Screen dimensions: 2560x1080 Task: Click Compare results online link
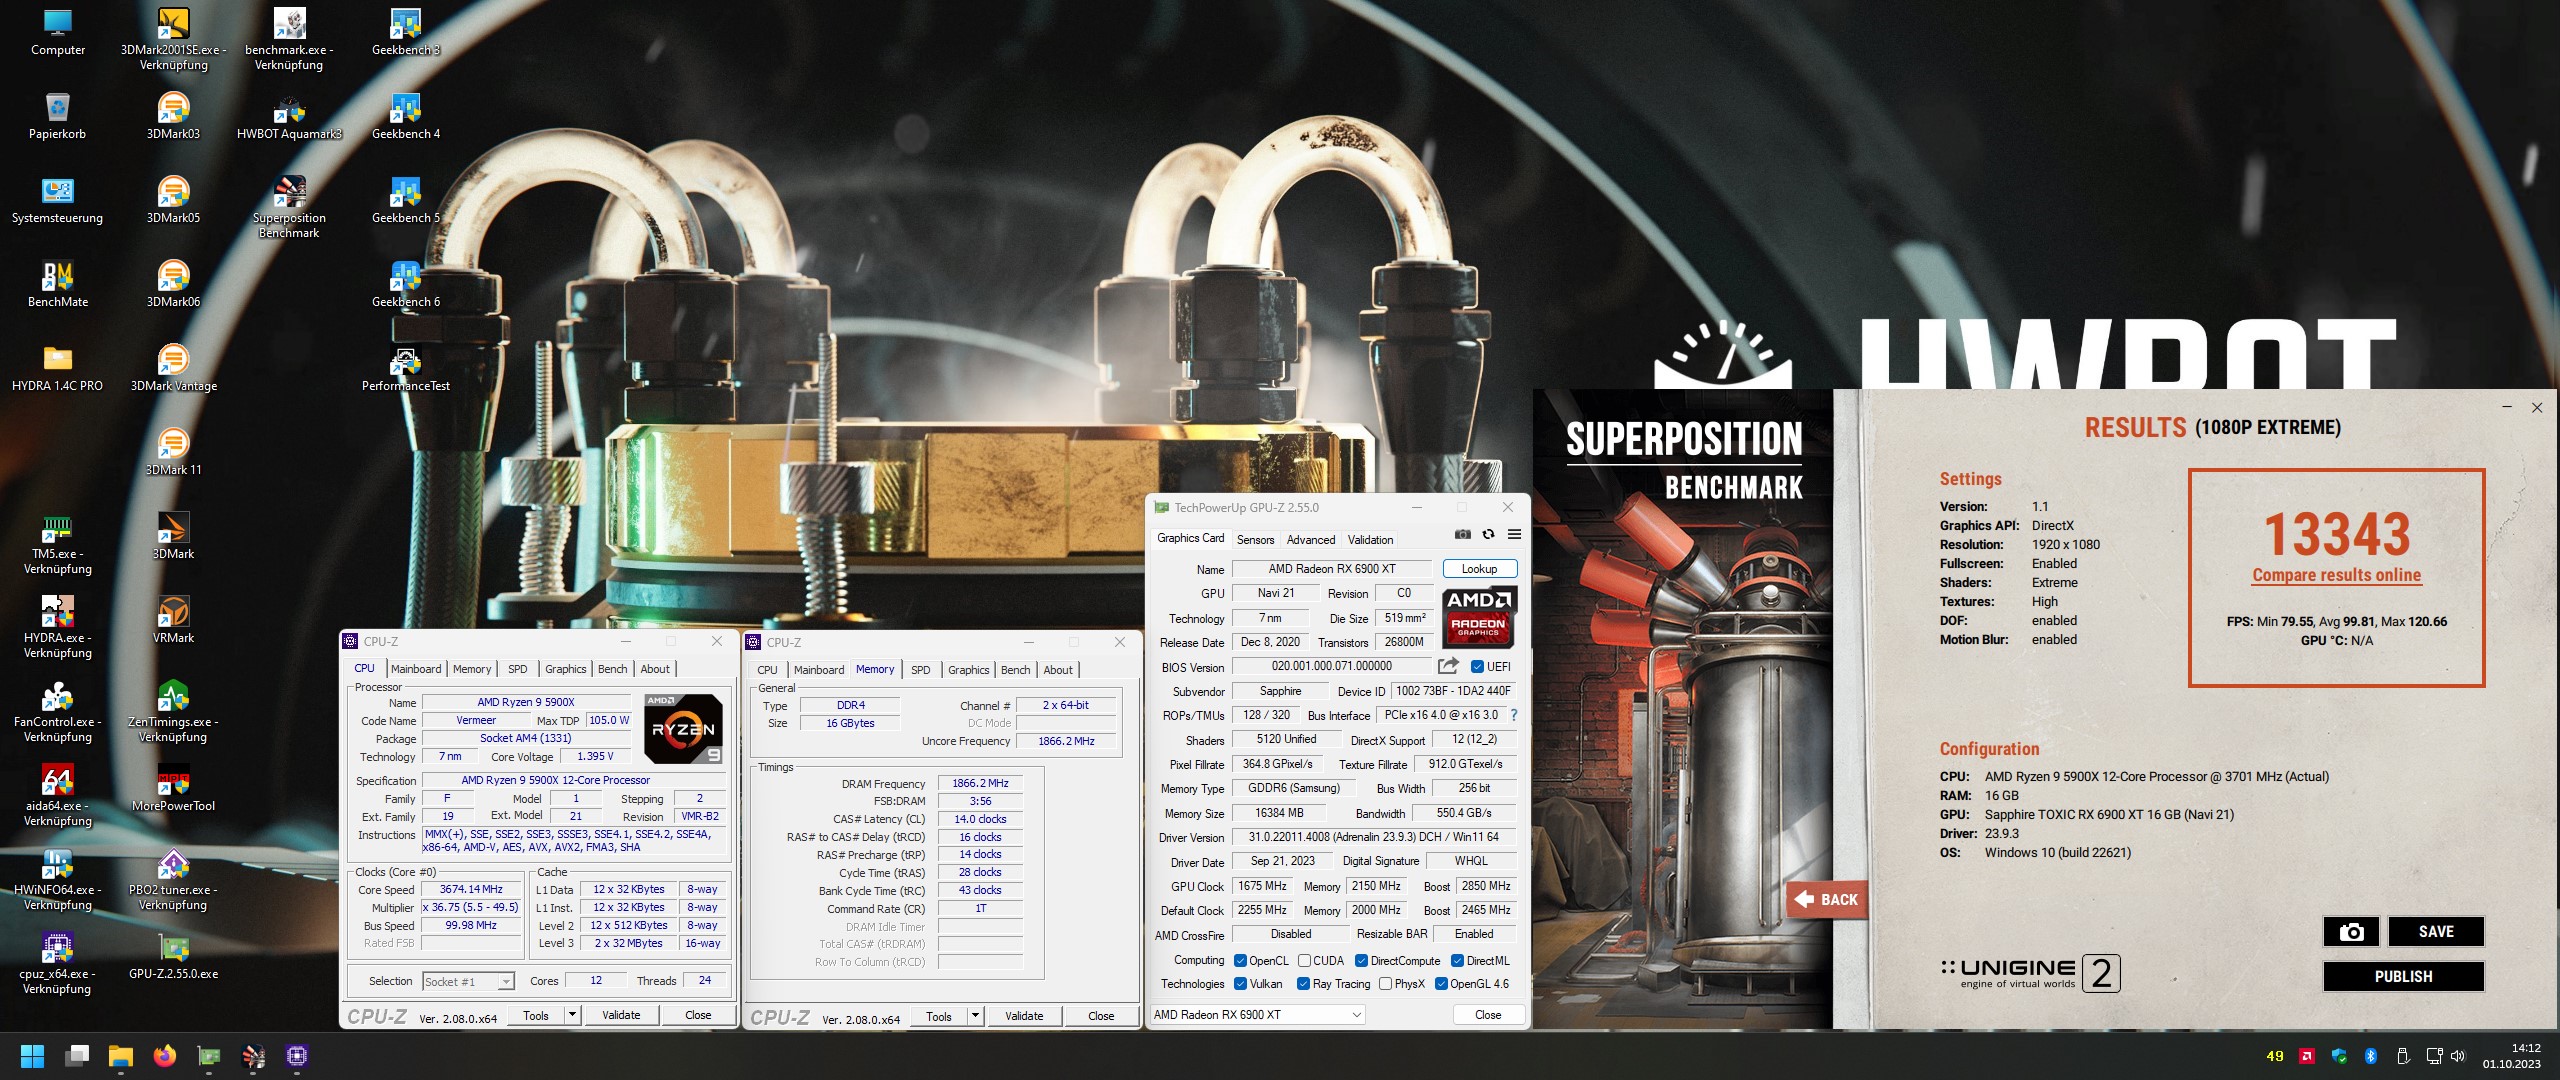point(2336,575)
